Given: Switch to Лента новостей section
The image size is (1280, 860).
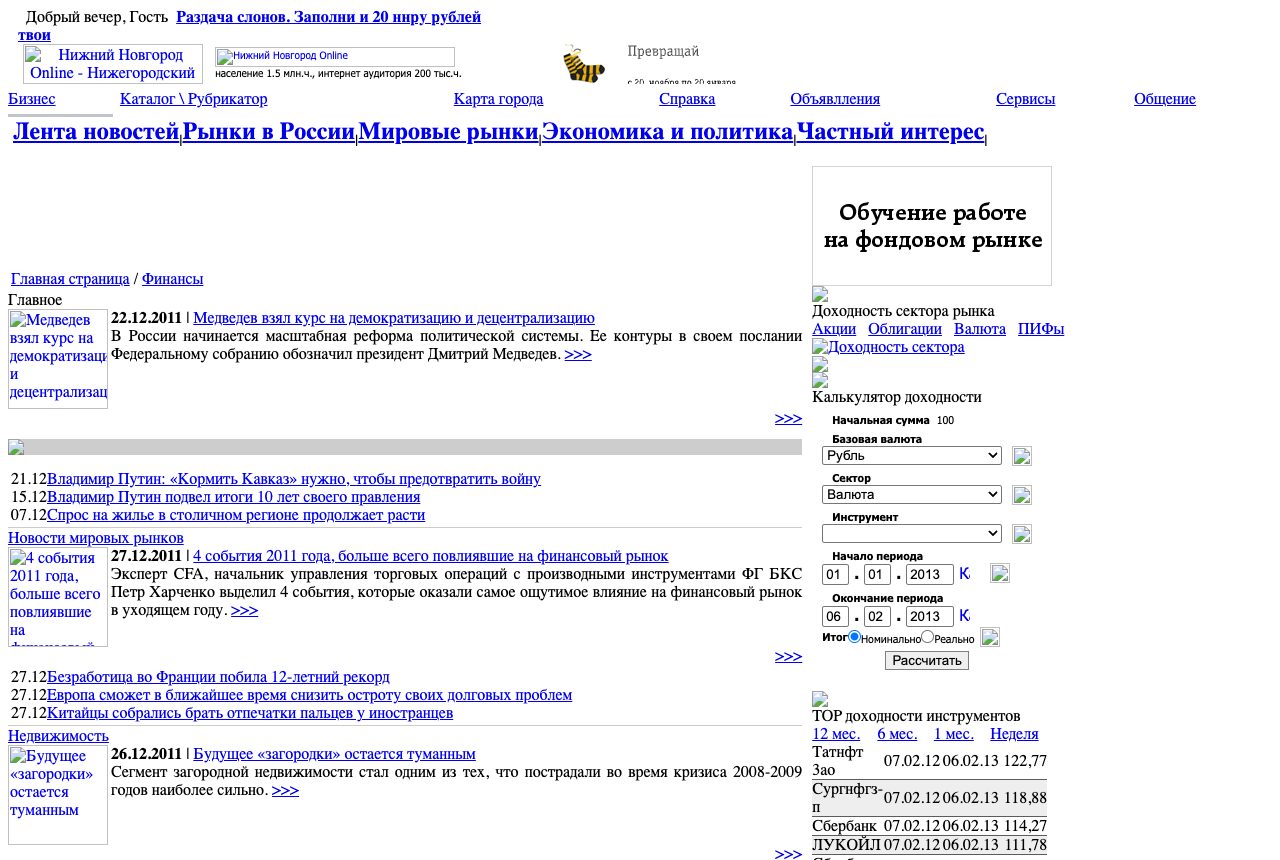Looking at the screenshot, I should (x=96, y=132).
